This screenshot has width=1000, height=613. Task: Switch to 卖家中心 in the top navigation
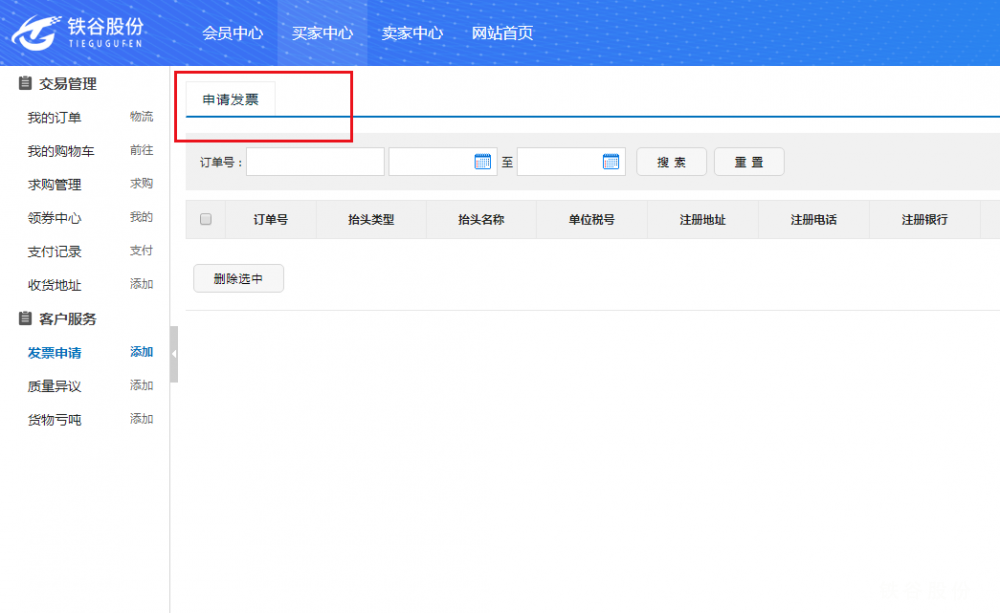click(x=412, y=33)
